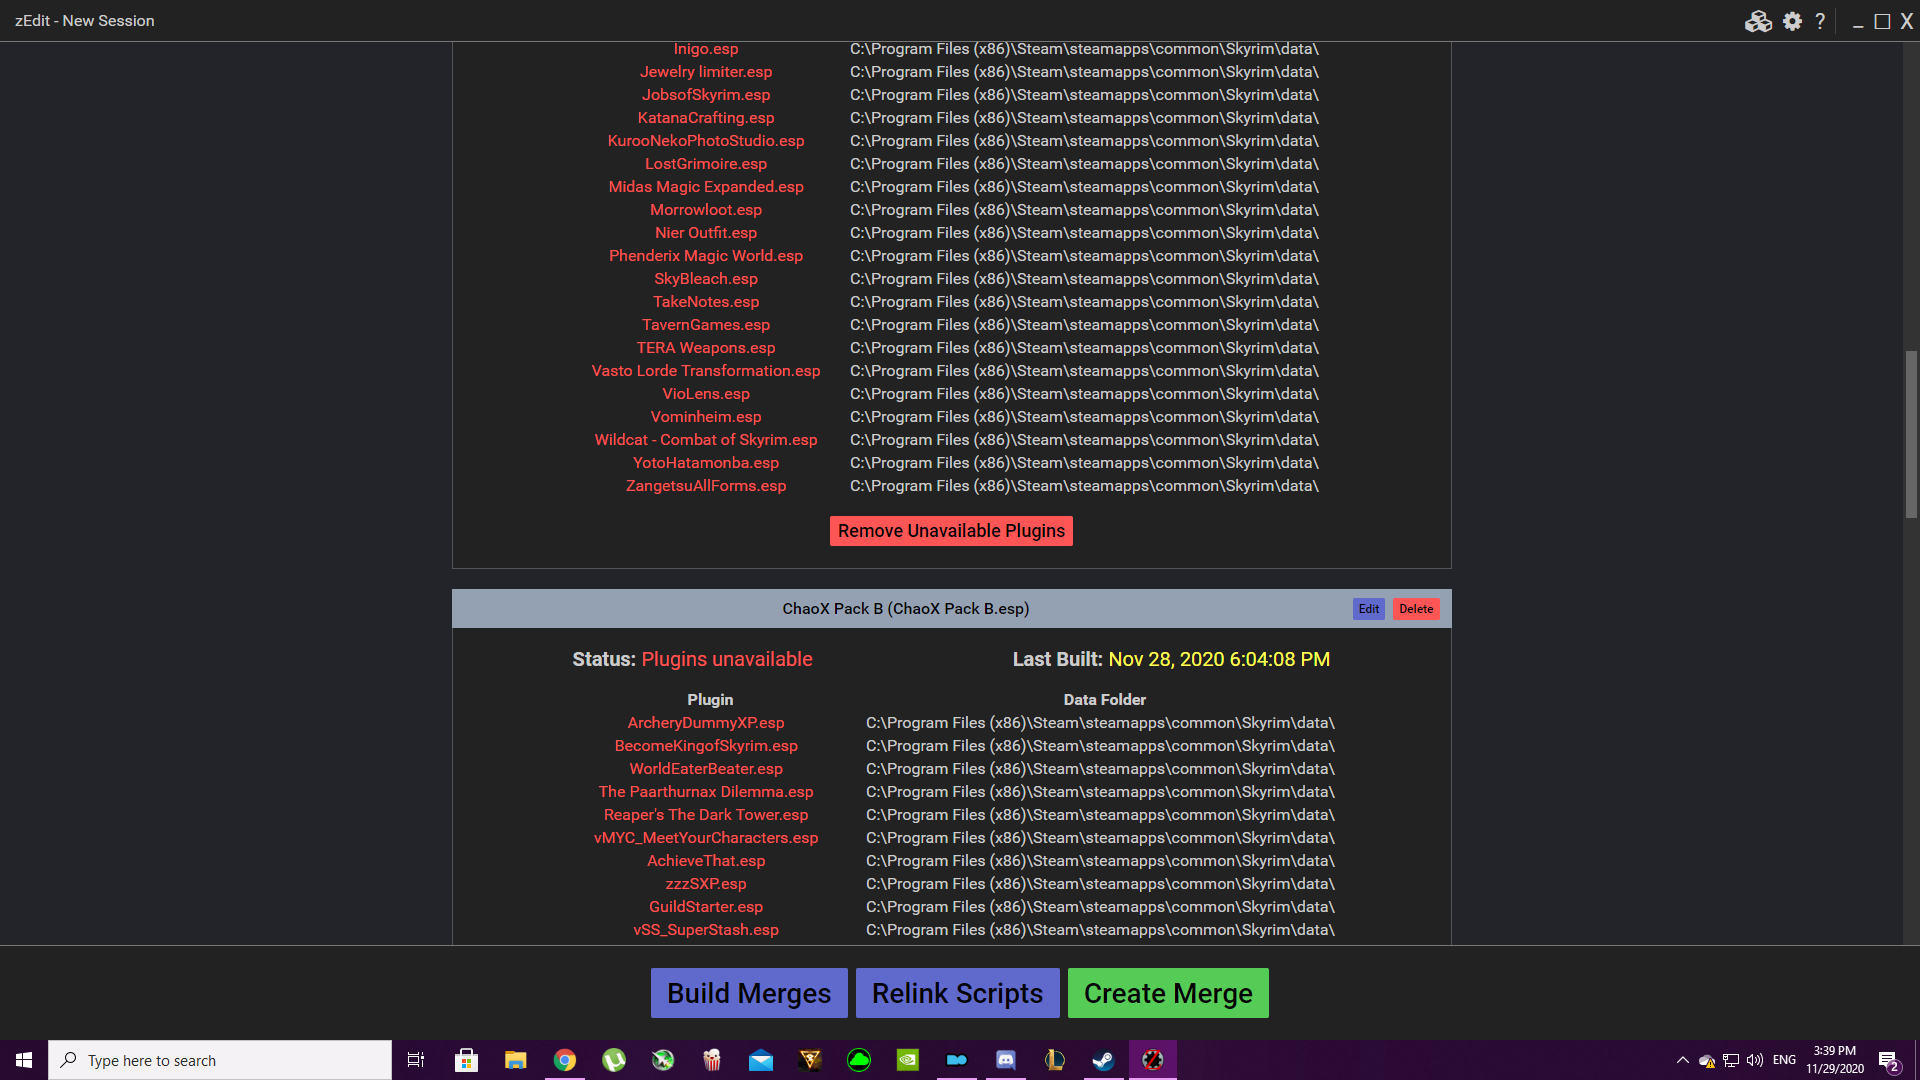Open Microsoft Store from taskbar
Viewport: 1920px width, 1080px height.
[x=466, y=1060]
